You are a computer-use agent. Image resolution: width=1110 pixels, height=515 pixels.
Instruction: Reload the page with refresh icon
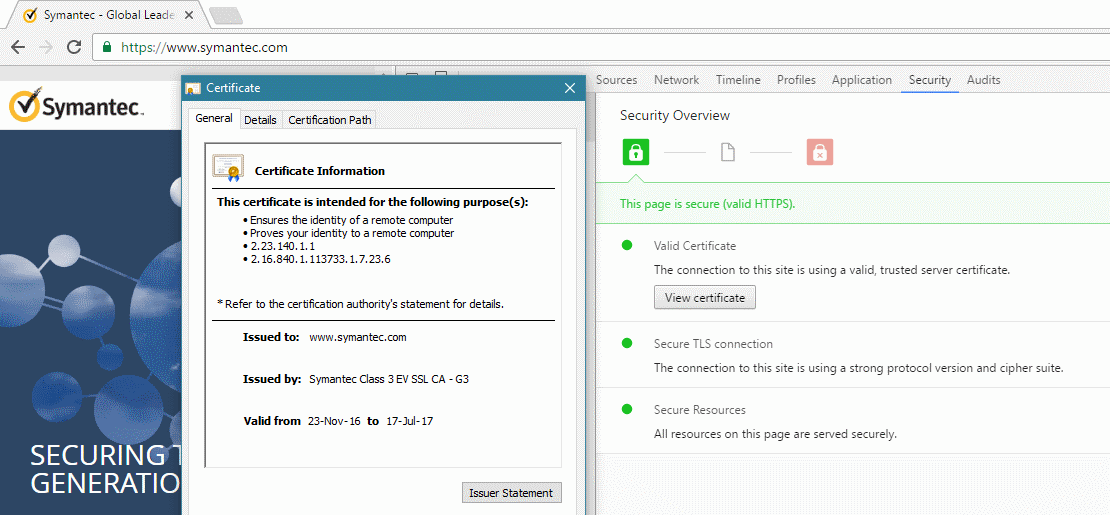(74, 47)
